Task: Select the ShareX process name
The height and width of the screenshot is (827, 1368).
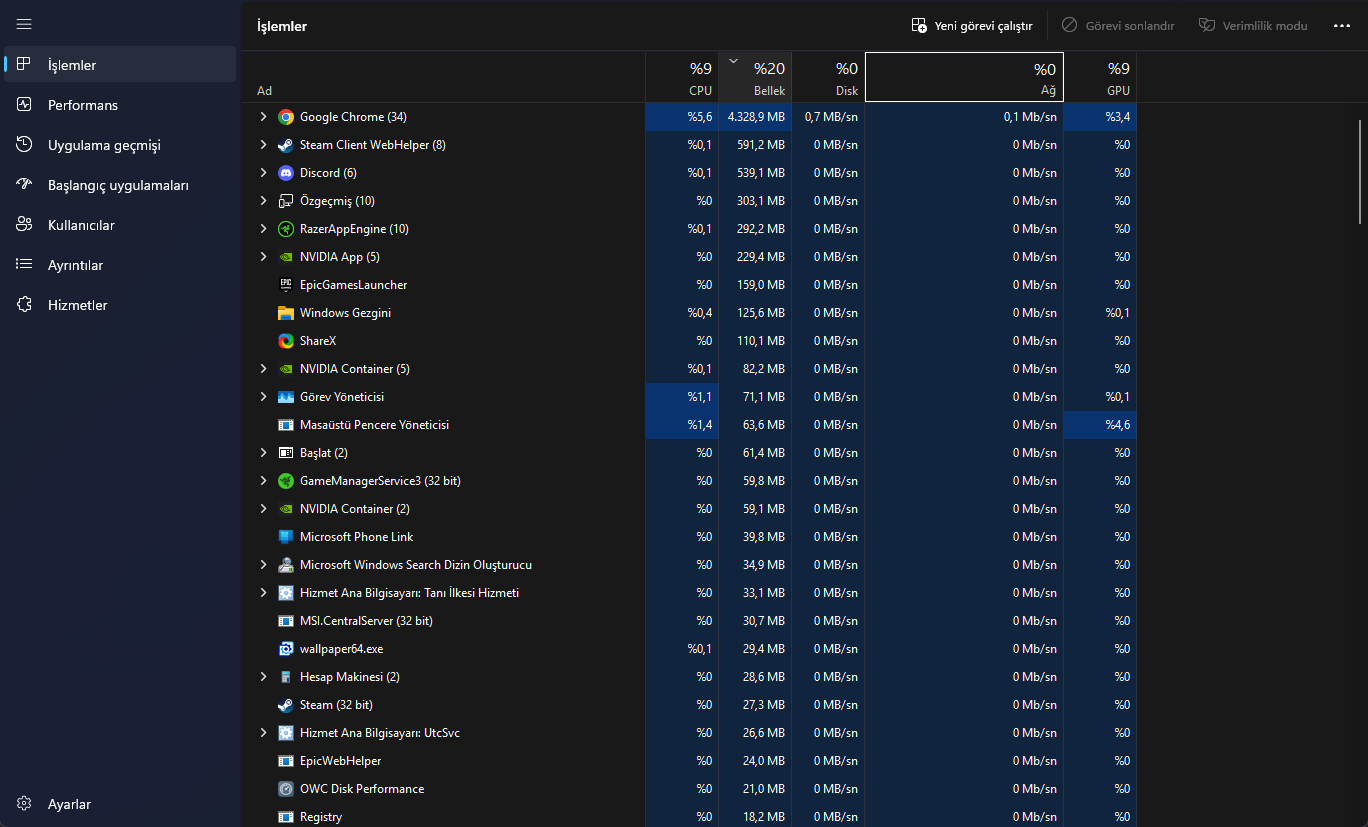Action: click(318, 341)
